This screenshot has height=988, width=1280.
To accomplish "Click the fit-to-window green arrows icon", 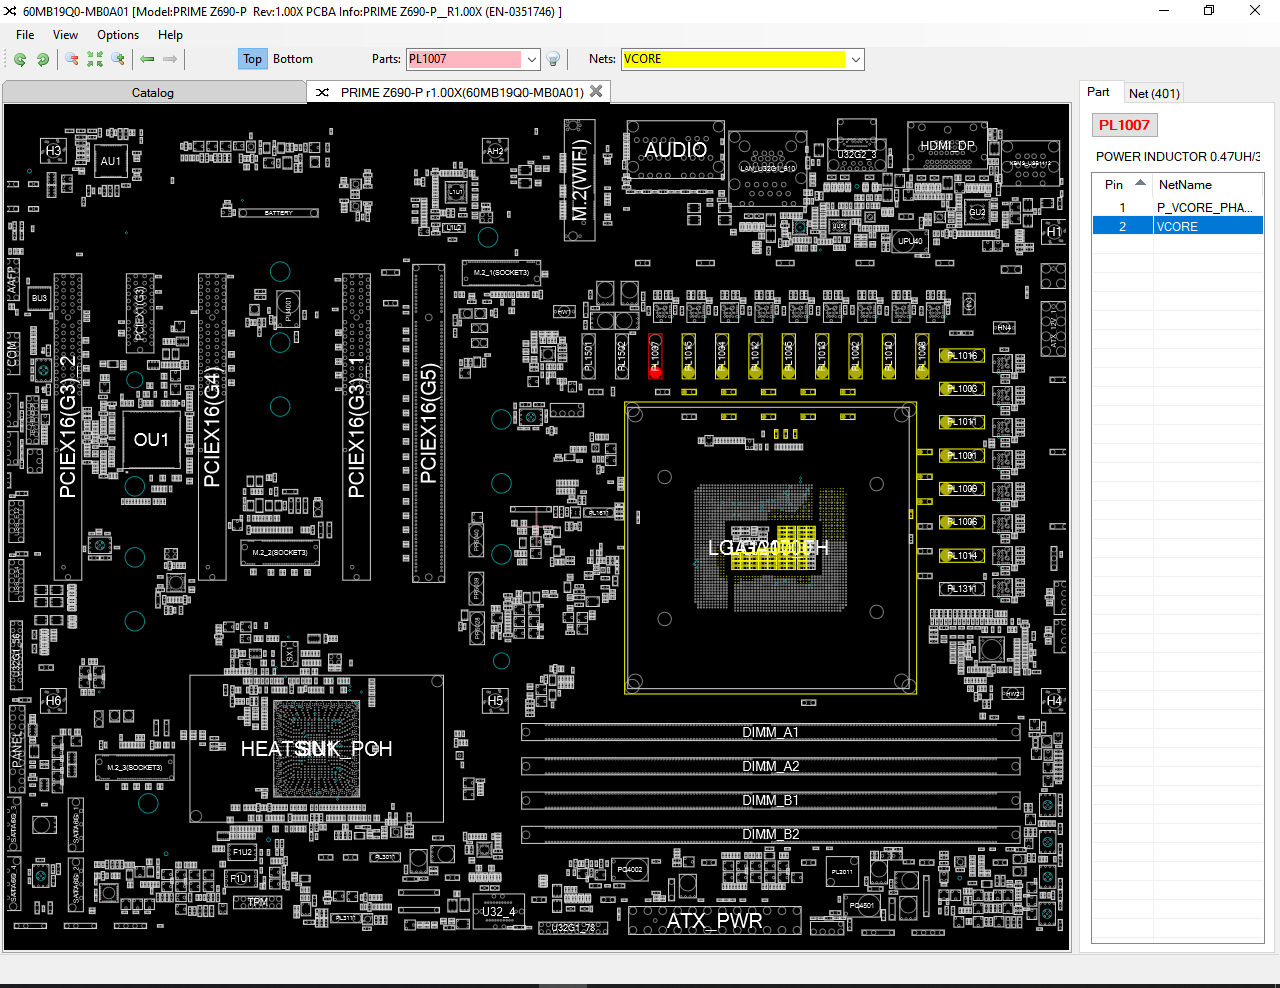I will pos(95,59).
